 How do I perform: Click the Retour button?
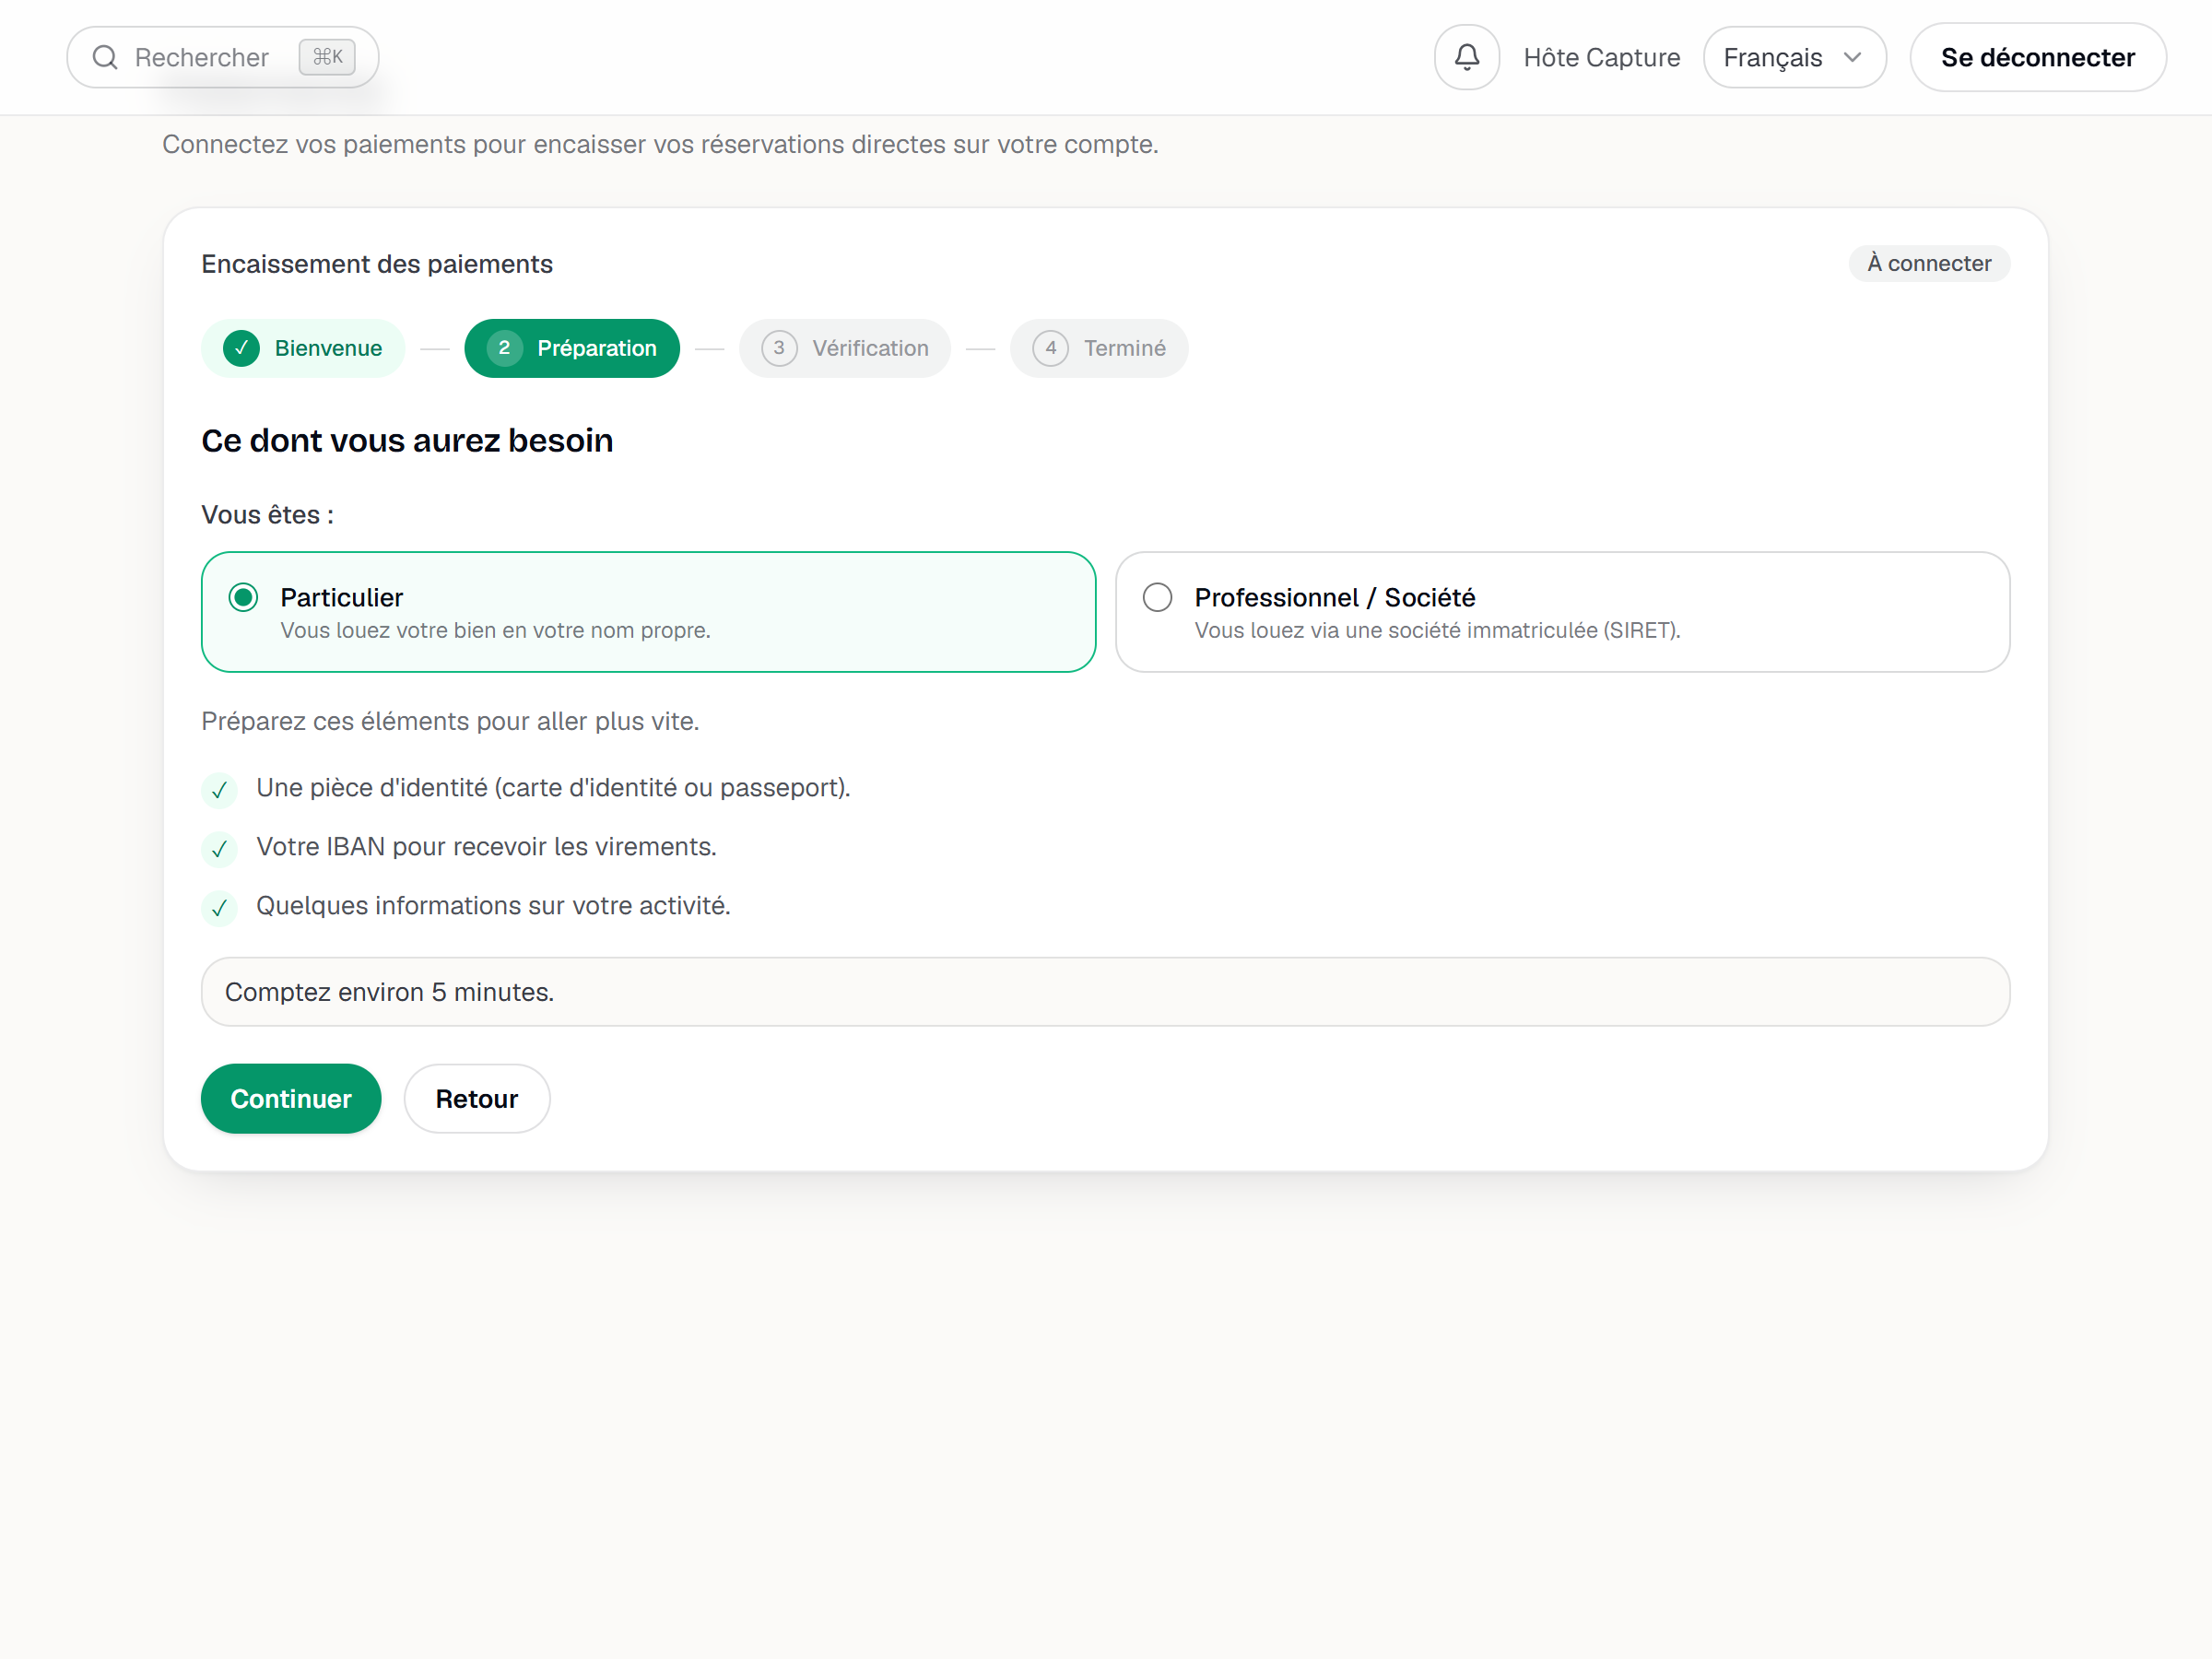pos(477,1098)
